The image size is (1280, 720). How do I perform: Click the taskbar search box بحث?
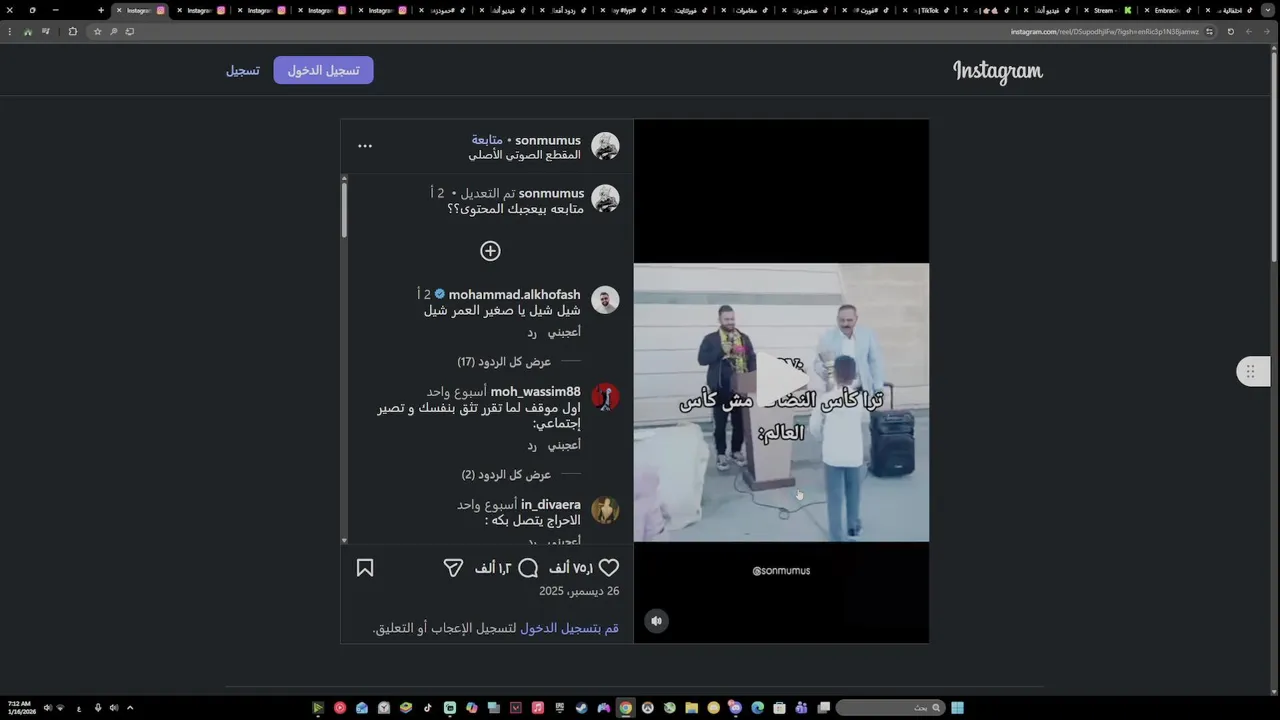tap(890, 708)
